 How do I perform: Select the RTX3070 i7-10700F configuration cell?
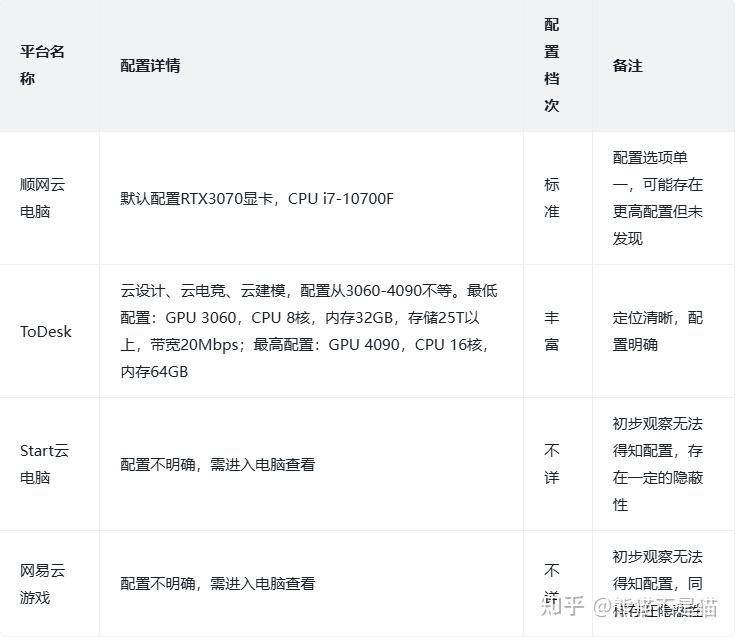click(311, 198)
